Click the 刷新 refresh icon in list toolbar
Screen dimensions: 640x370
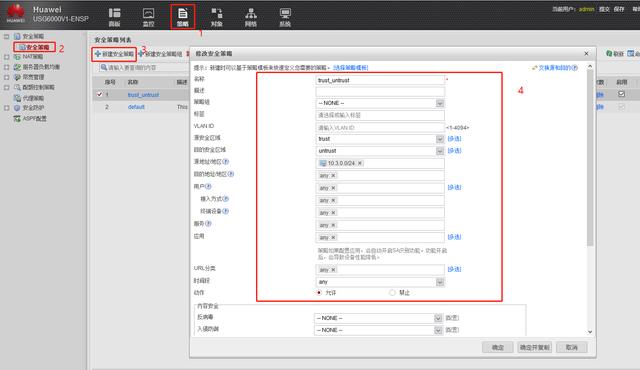(x=609, y=53)
